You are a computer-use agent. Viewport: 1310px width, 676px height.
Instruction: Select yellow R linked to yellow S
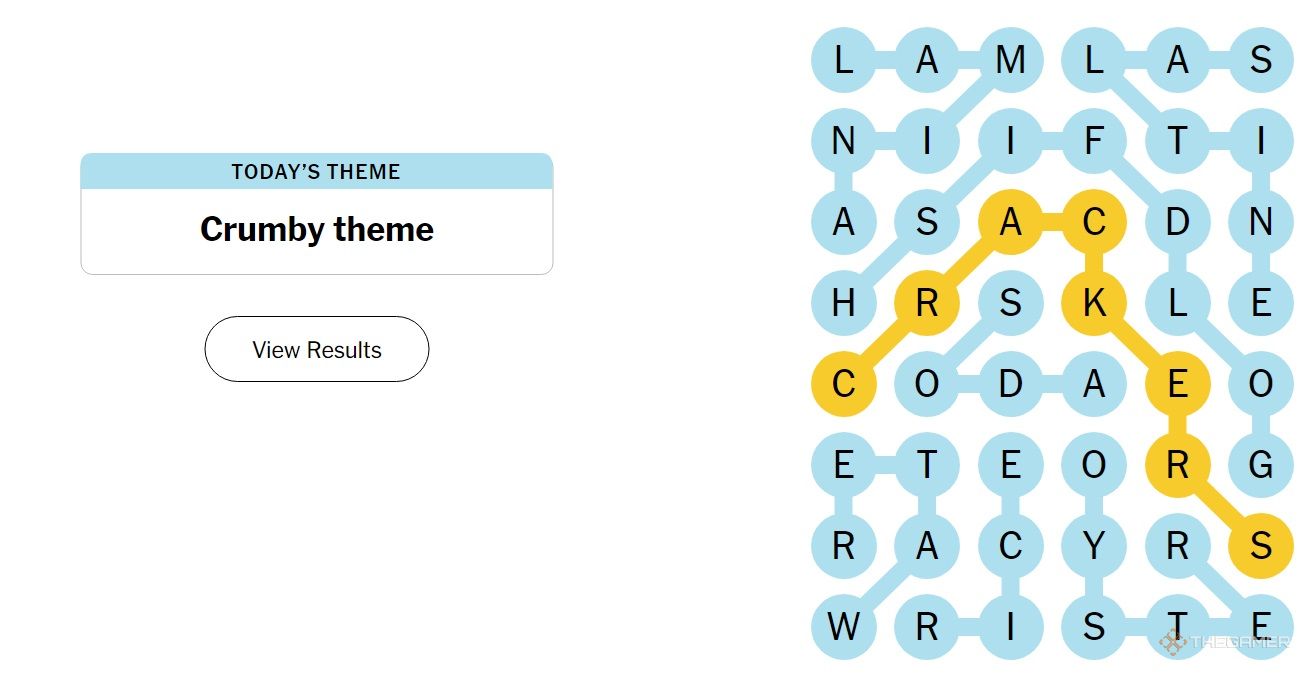tap(1178, 464)
